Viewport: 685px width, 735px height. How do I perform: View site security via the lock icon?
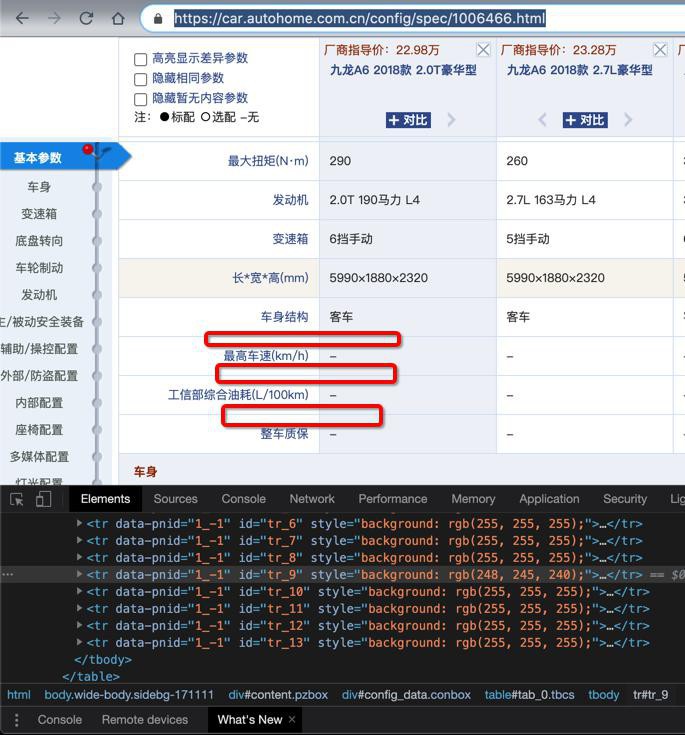[158, 19]
